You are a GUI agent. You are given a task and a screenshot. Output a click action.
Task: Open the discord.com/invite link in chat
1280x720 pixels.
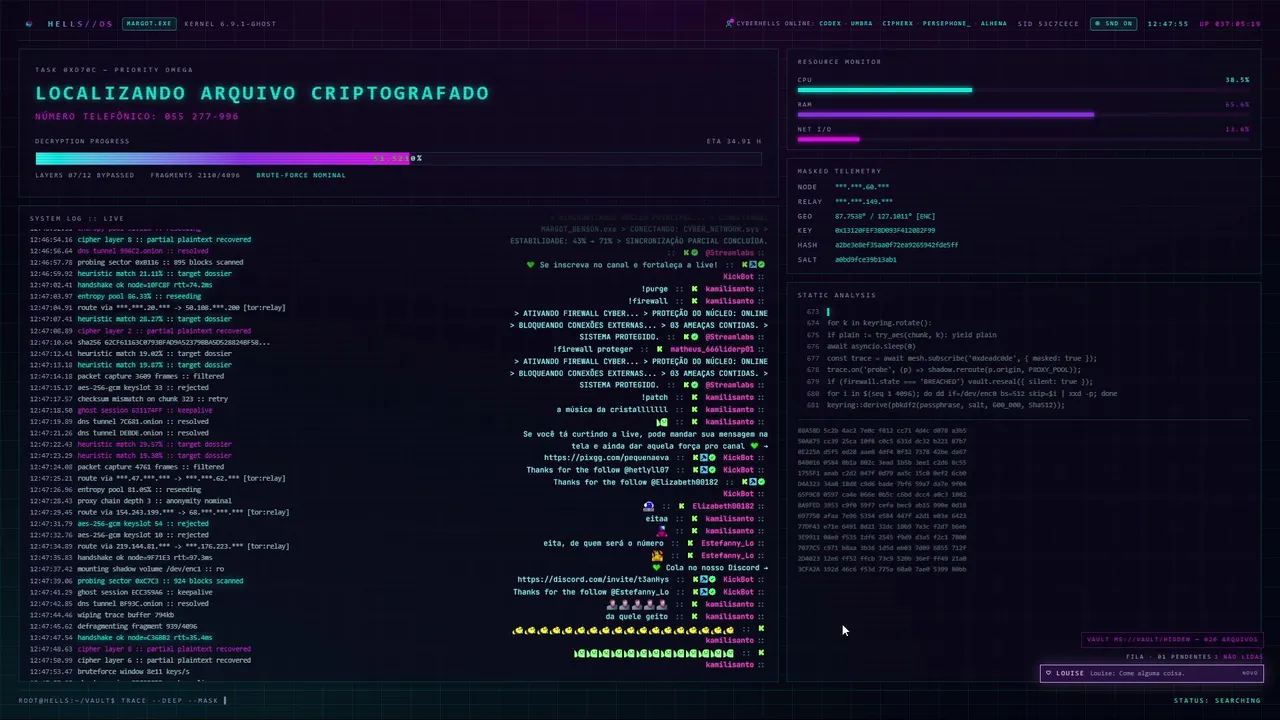click(593, 580)
